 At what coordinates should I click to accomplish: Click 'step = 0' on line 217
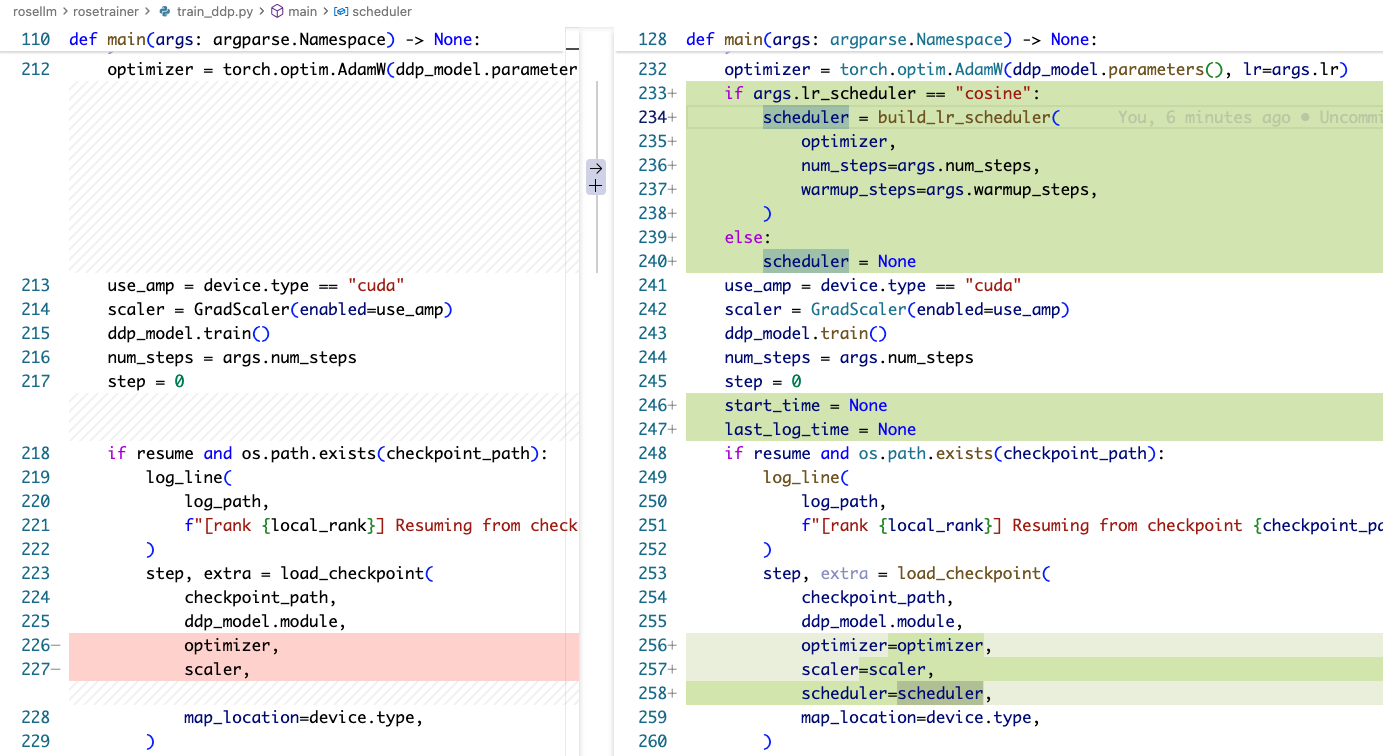(146, 381)
